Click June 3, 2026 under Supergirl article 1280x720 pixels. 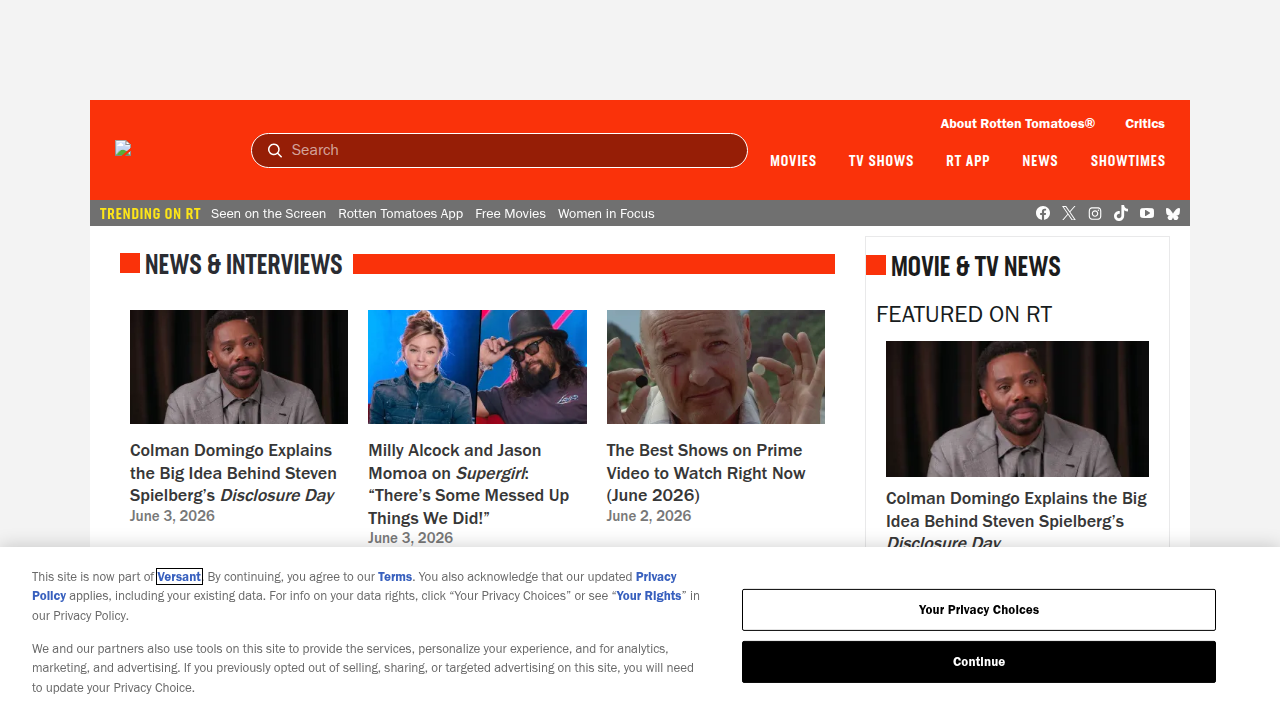410,538
